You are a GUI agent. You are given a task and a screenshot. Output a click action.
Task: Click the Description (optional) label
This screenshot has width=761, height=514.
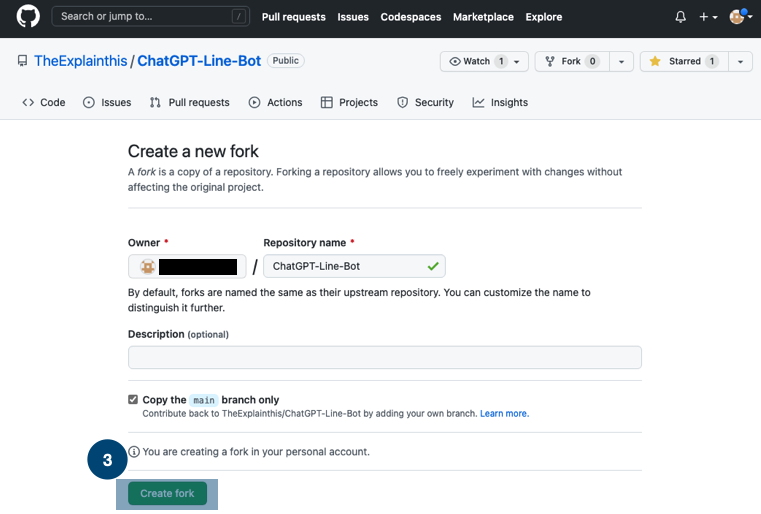pyautogui.click(x=178, y=334)
